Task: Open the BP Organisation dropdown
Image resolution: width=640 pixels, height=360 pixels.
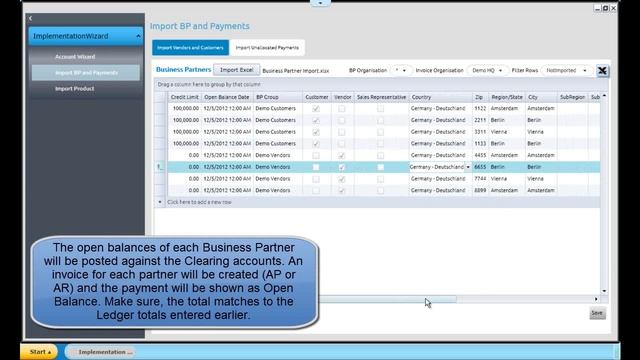Action: point(400,70)
